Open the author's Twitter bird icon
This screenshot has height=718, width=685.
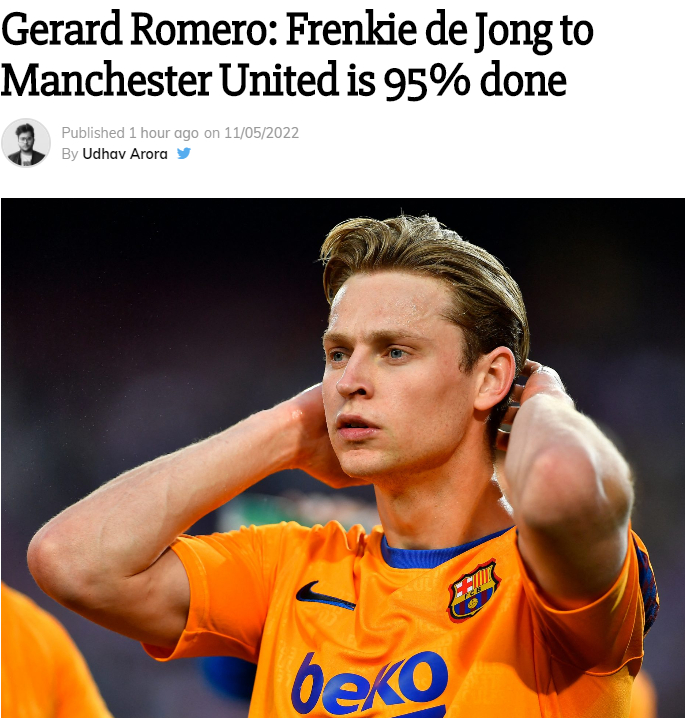184,153
